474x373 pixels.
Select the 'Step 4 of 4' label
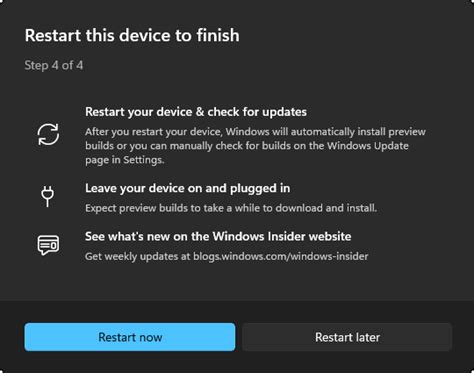[54, 65]
